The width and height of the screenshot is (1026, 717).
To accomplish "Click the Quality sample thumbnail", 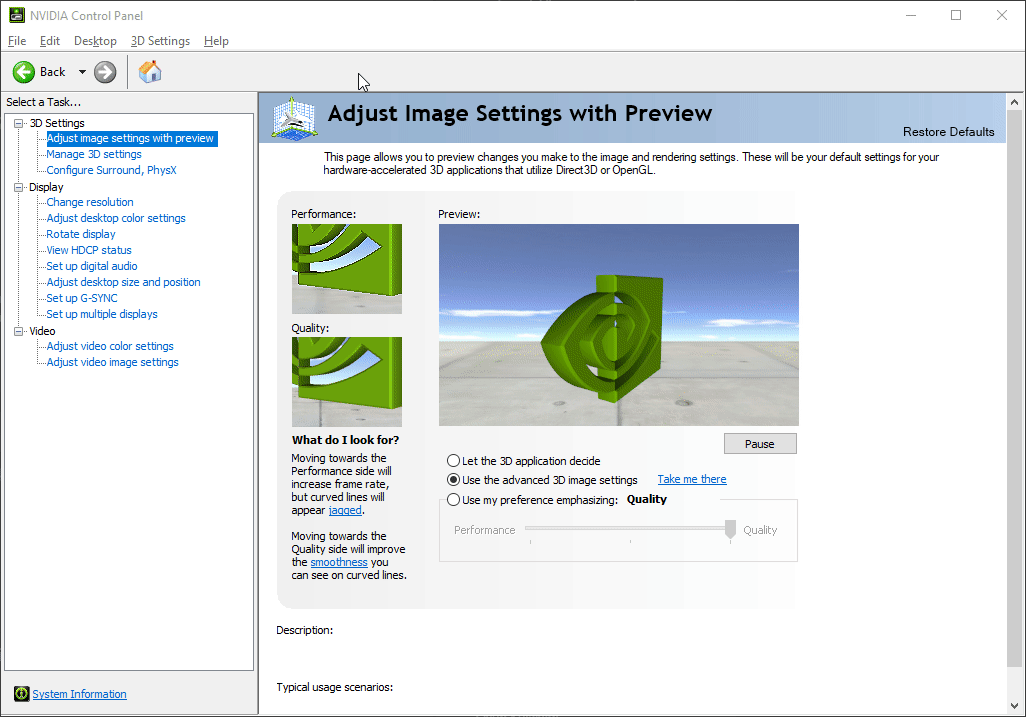I will tap(347, 382).
